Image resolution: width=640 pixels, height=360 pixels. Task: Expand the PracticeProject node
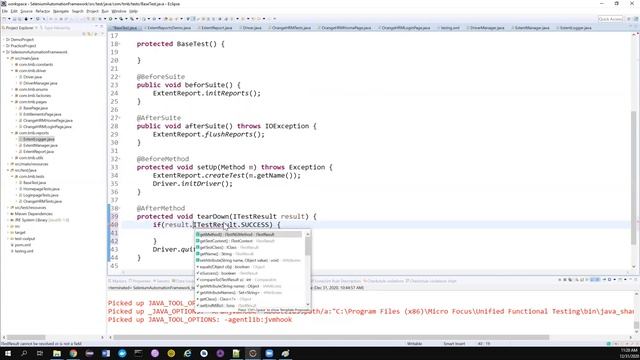(3, 46)
